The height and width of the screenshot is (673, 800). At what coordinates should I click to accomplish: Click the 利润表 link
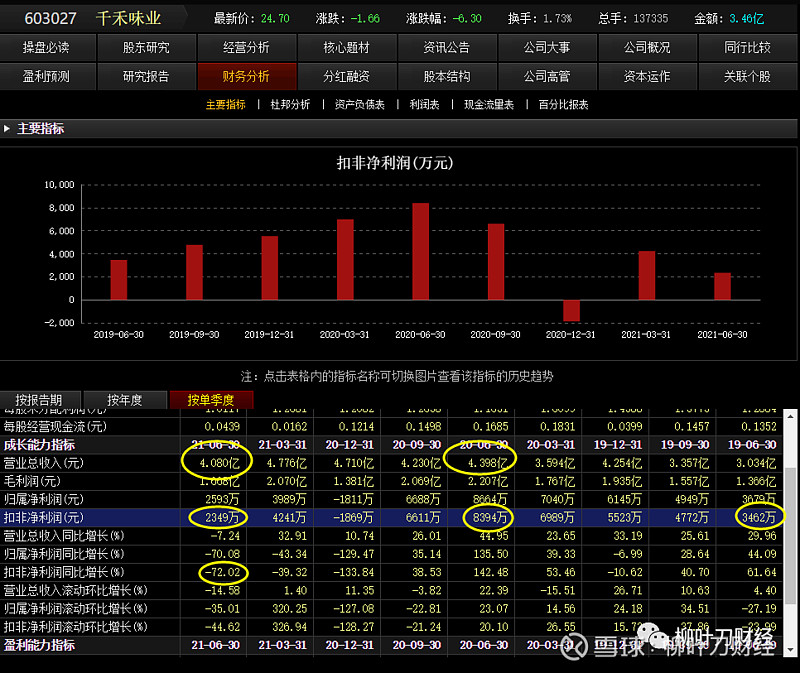[424, 105]
